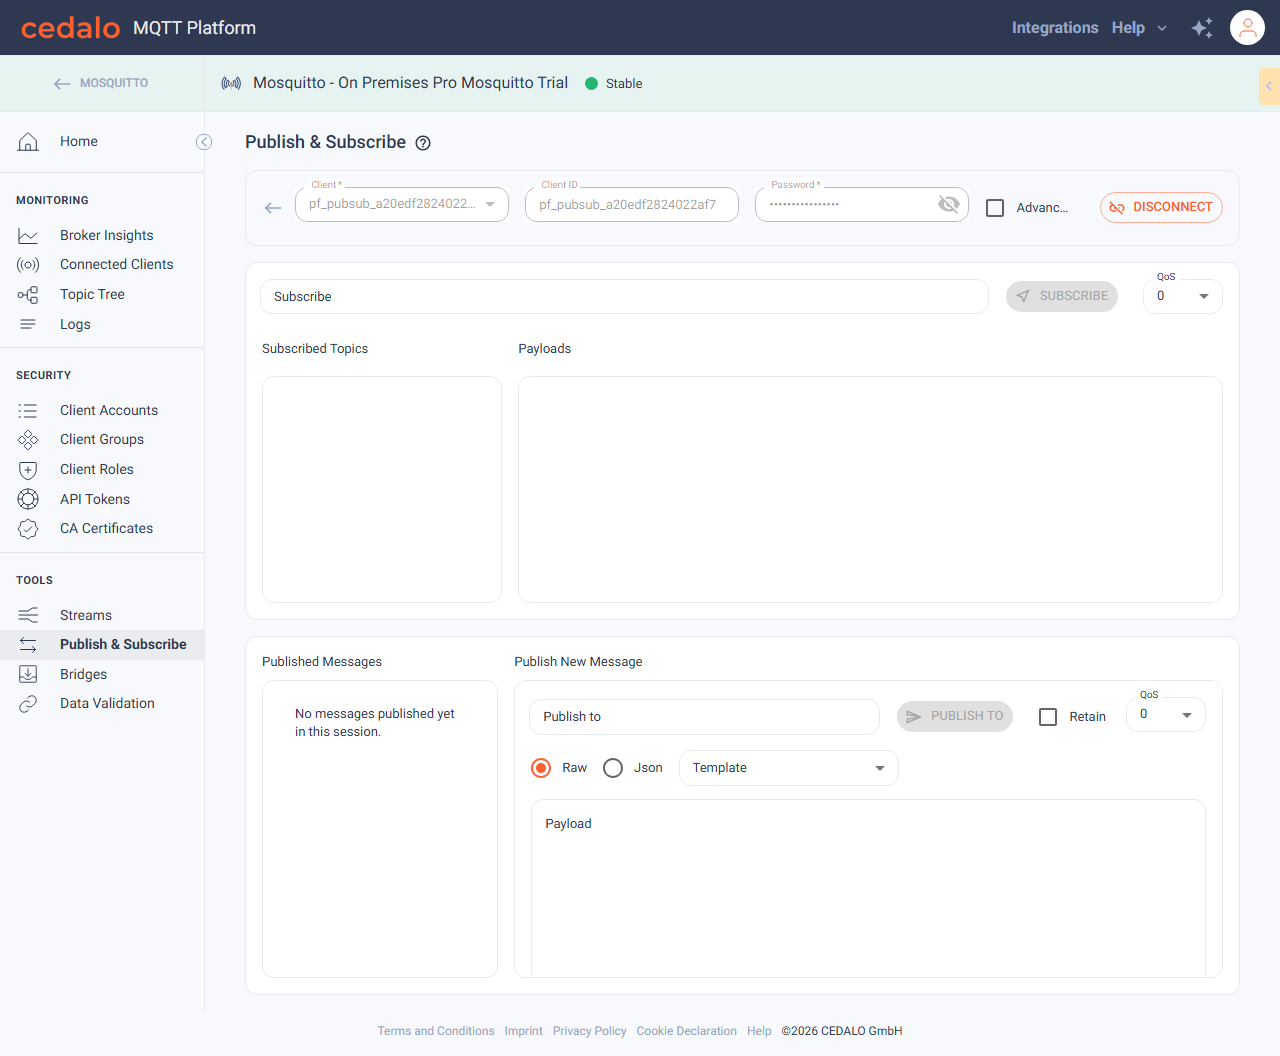Open the Publish & Subscribe sidebar item
The height and width of the screenshot is (1056, 1280).
click(102, 645)
